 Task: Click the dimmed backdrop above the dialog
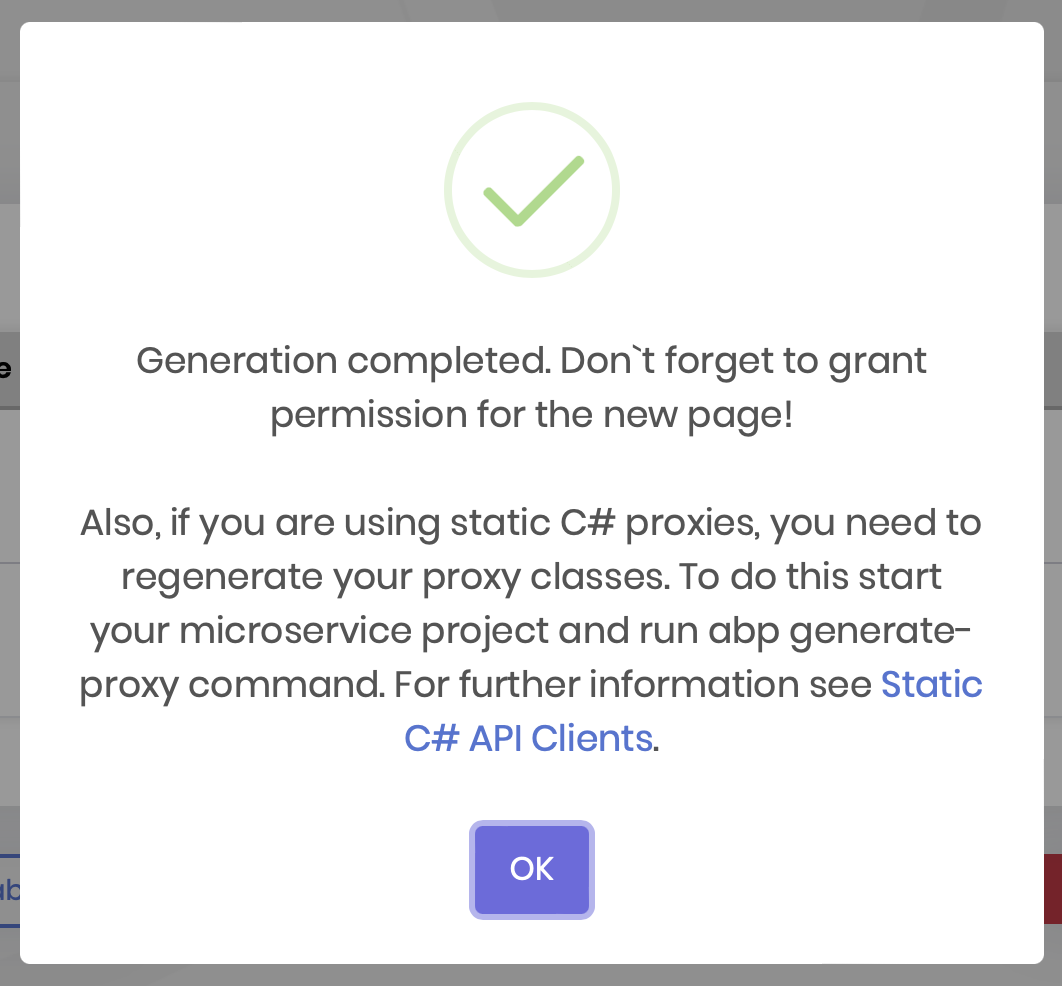pos(531,10)
